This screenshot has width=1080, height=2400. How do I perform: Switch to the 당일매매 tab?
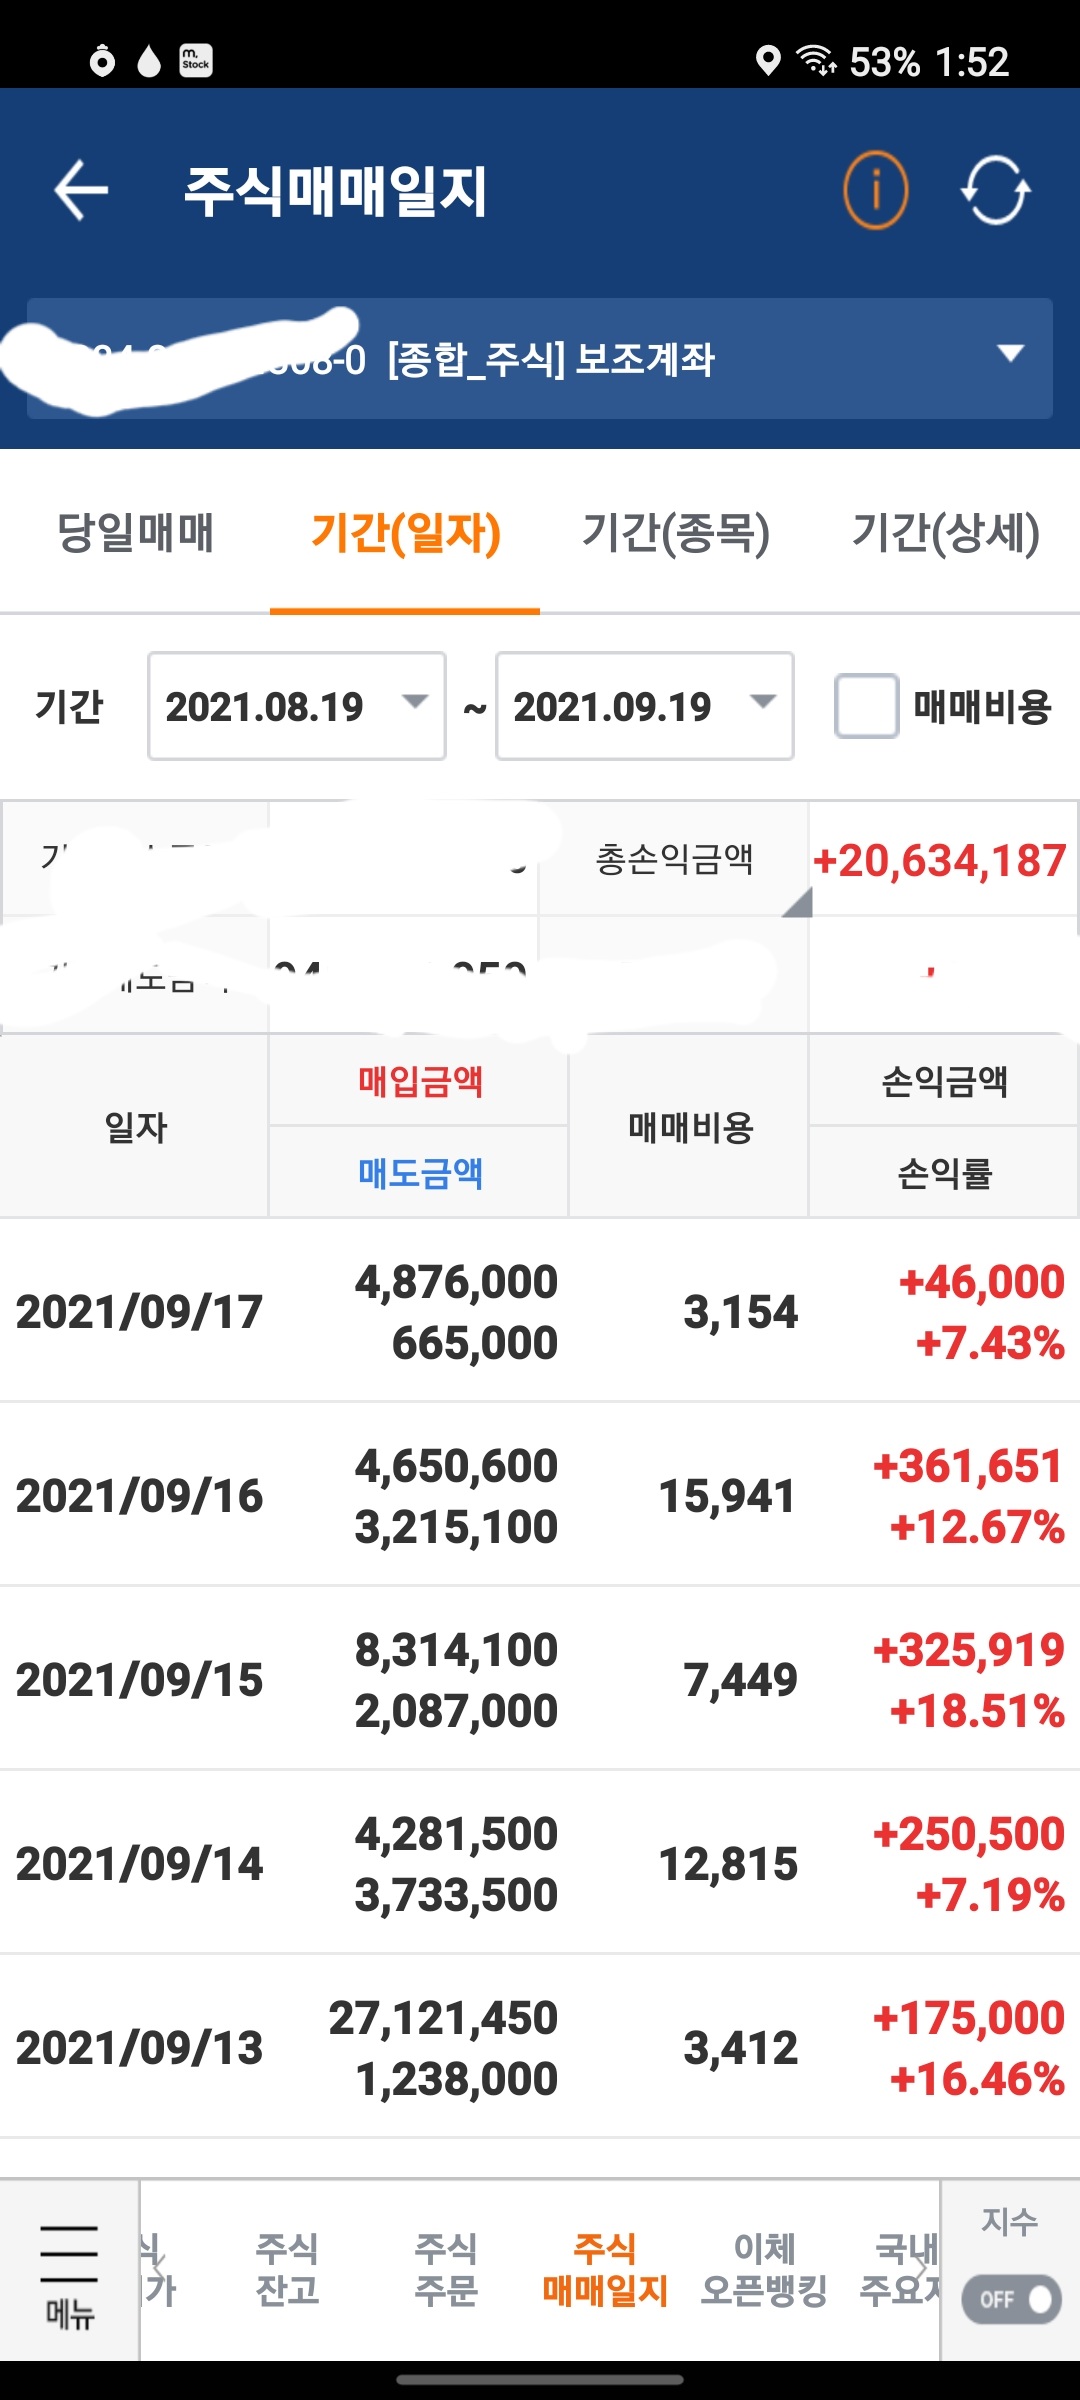[x=135, y=532]
